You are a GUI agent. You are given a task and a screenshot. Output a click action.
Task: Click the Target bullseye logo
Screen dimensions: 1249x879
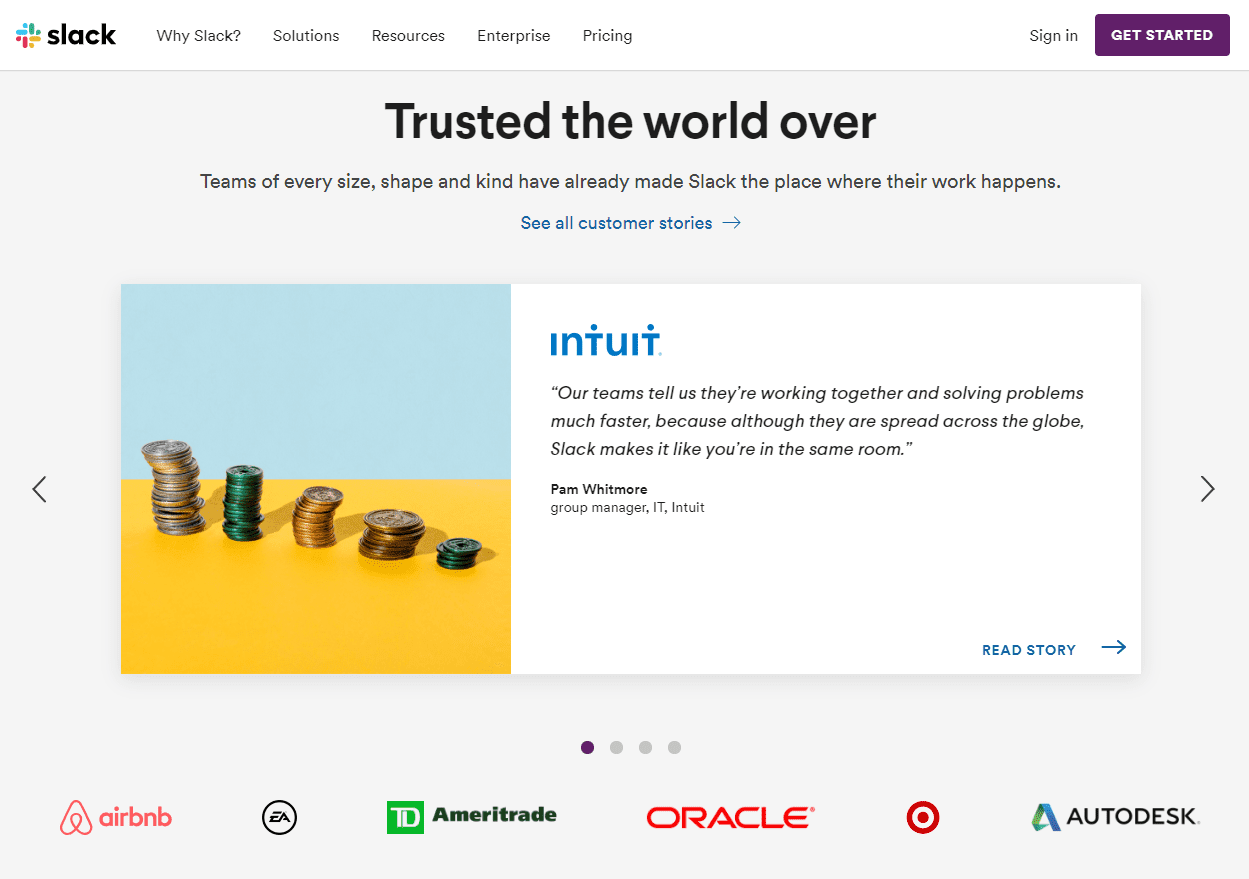click(x=922, y=817)
